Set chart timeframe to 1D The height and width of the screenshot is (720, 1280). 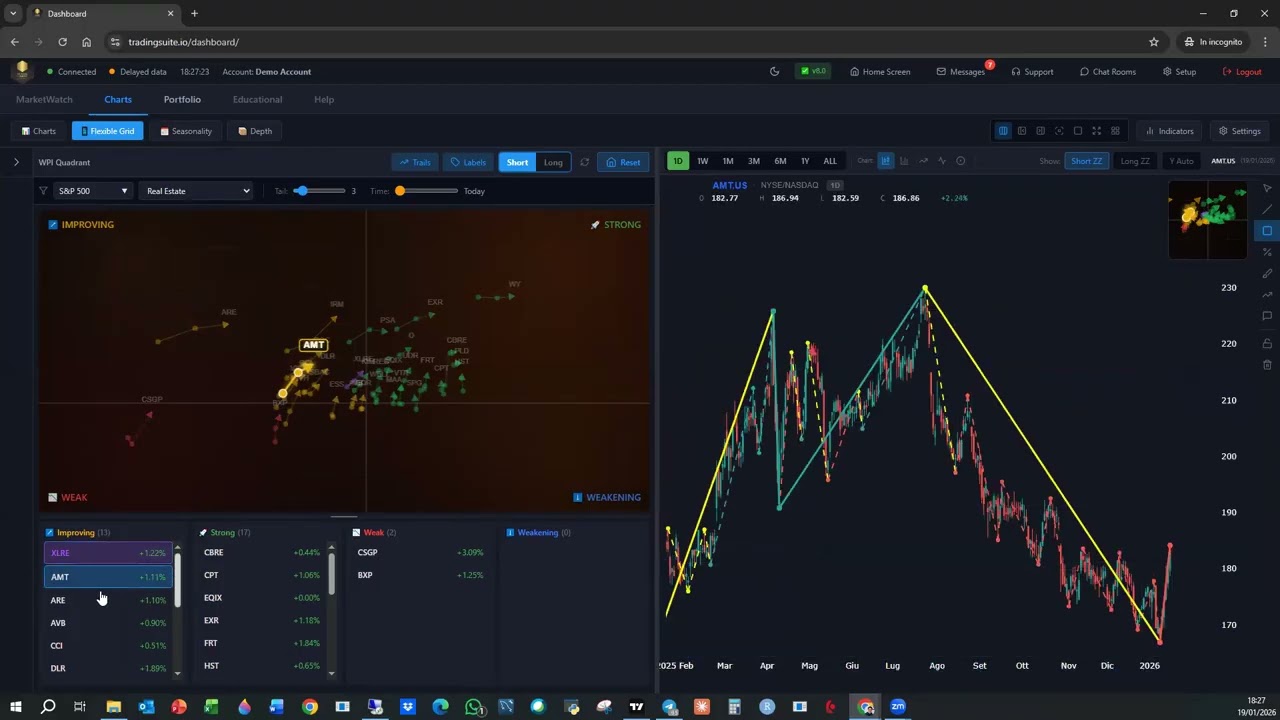(677, 161)
